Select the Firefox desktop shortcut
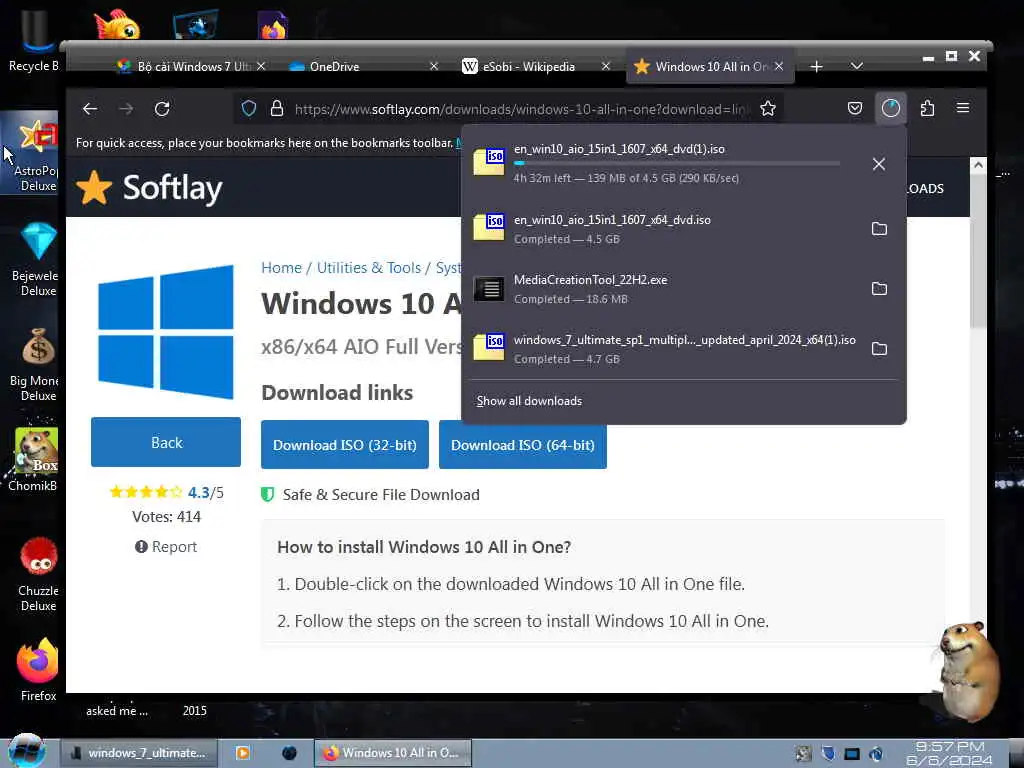Image resolution: width=1024 pixels, height=768 pixels. [38, 669]
